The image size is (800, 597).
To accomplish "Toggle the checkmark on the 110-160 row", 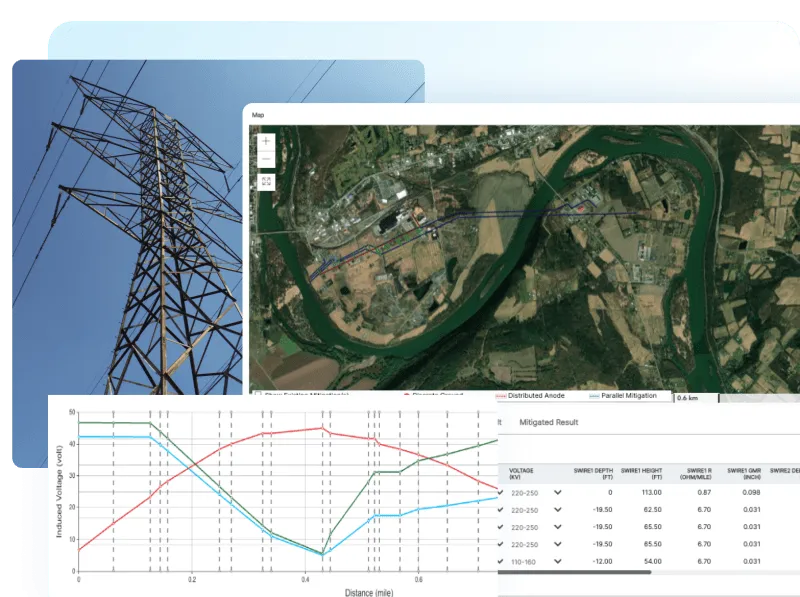I will (502, 561).
